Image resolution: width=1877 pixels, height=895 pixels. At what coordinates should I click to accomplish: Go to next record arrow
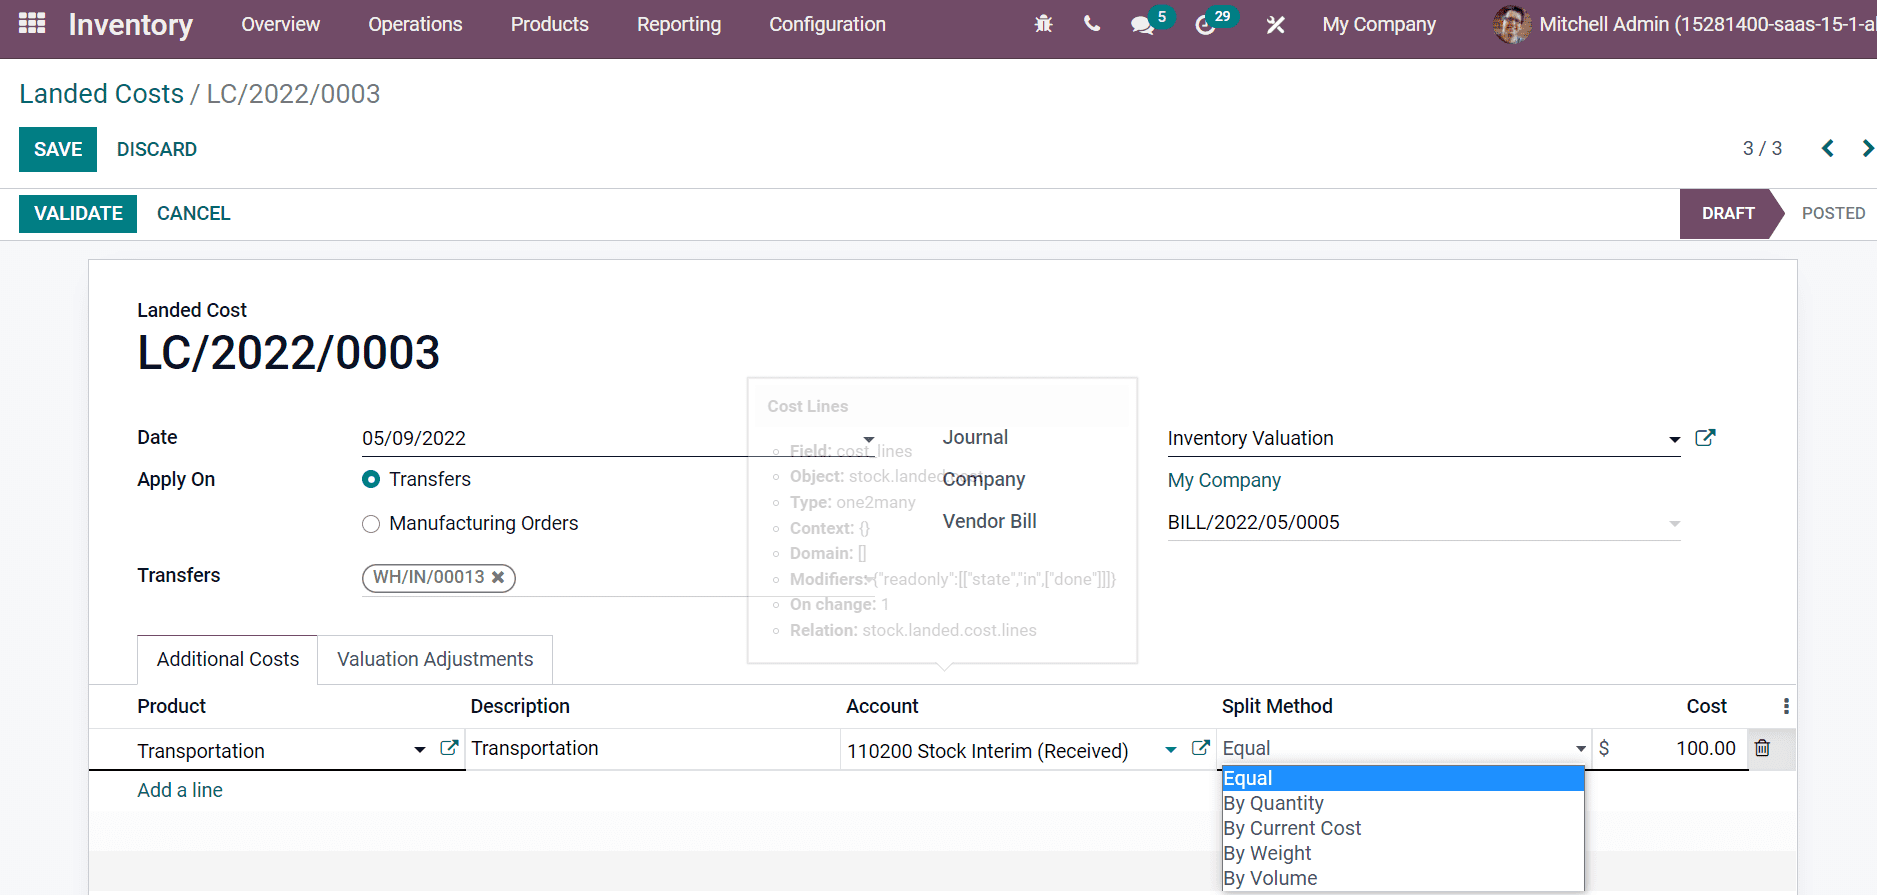[1867, 148]
